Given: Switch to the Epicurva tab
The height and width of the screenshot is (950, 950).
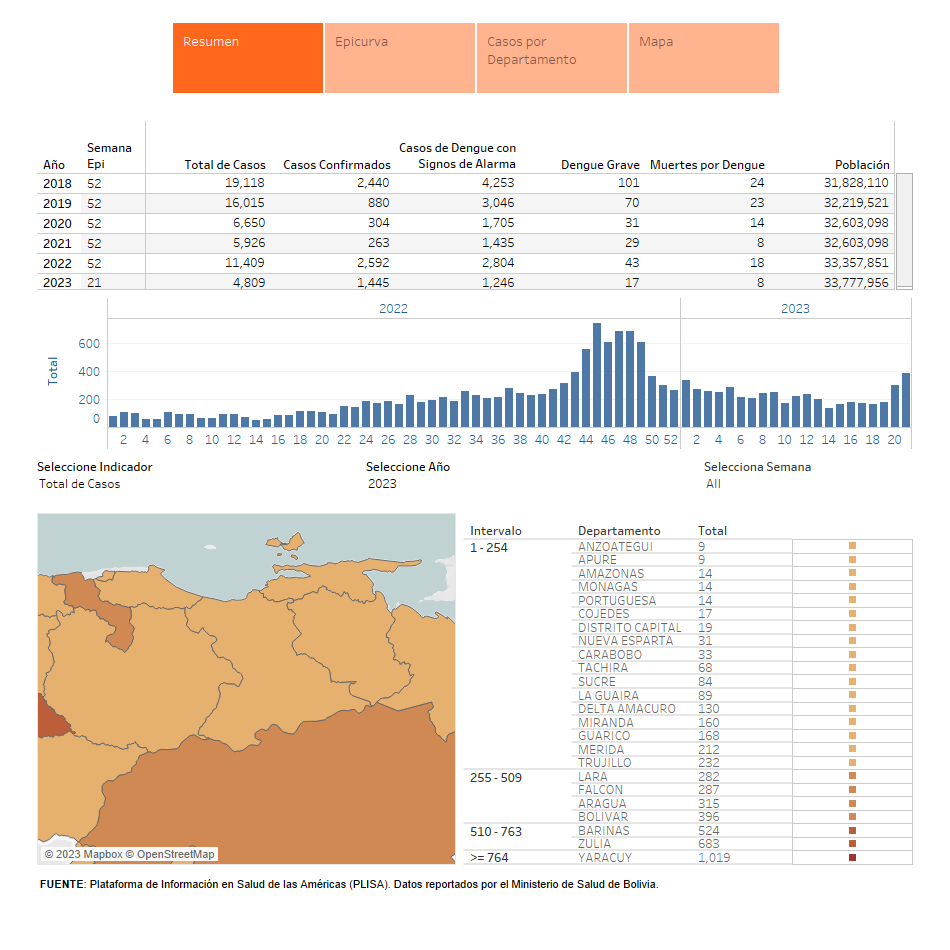Looking at the screenshot, I should point(399,58).
